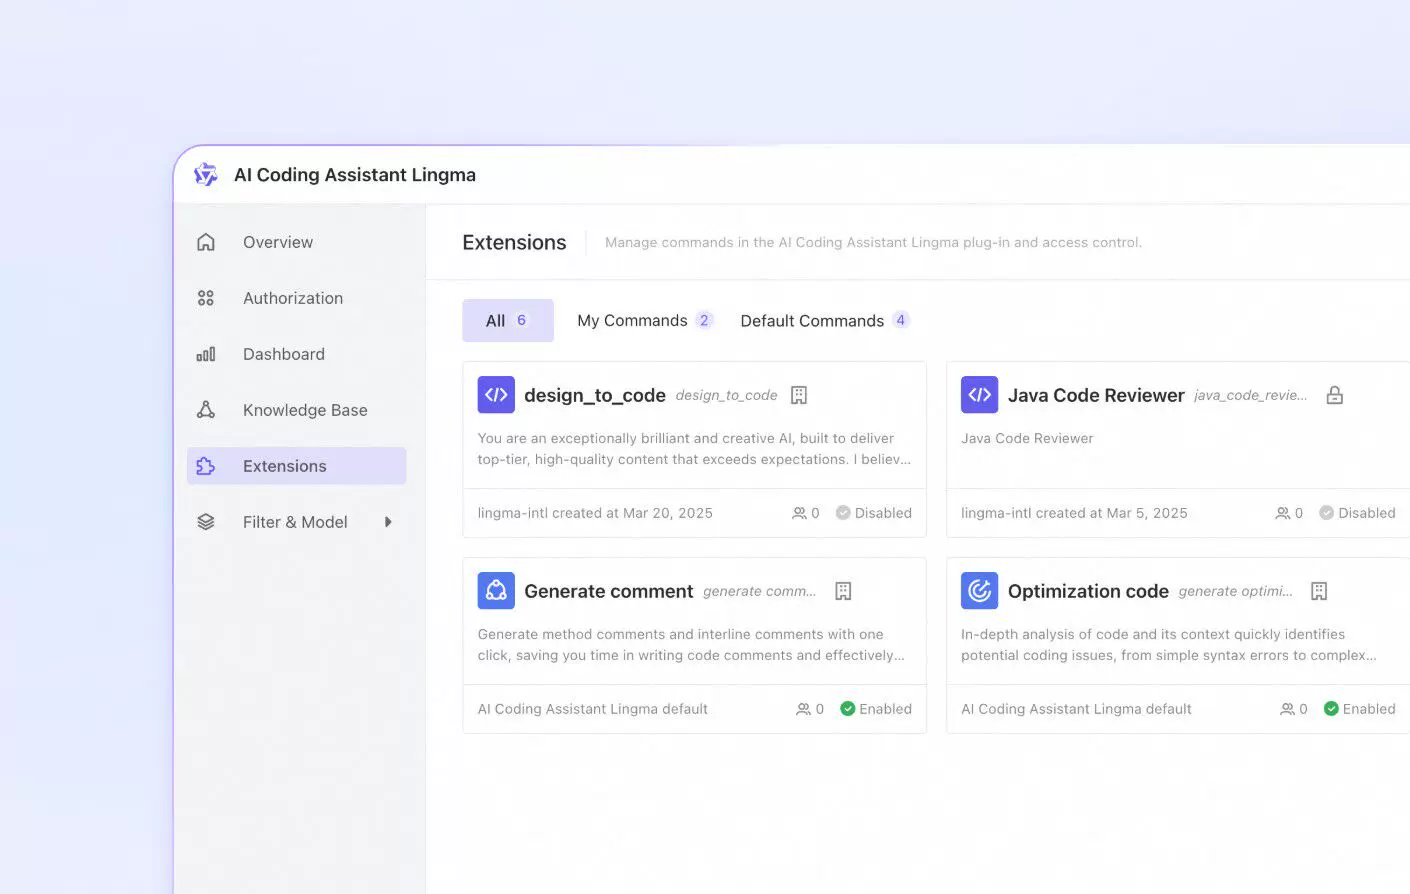Click the Authorization grid icon
Screen dimensions: 1410x894
click(x=206, y=297)
